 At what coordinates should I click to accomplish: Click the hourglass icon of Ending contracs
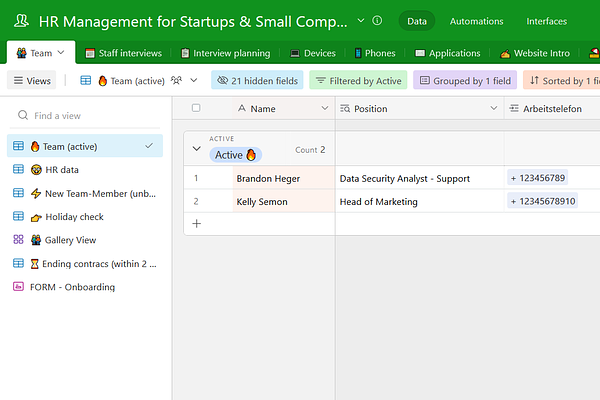[34, 264]
